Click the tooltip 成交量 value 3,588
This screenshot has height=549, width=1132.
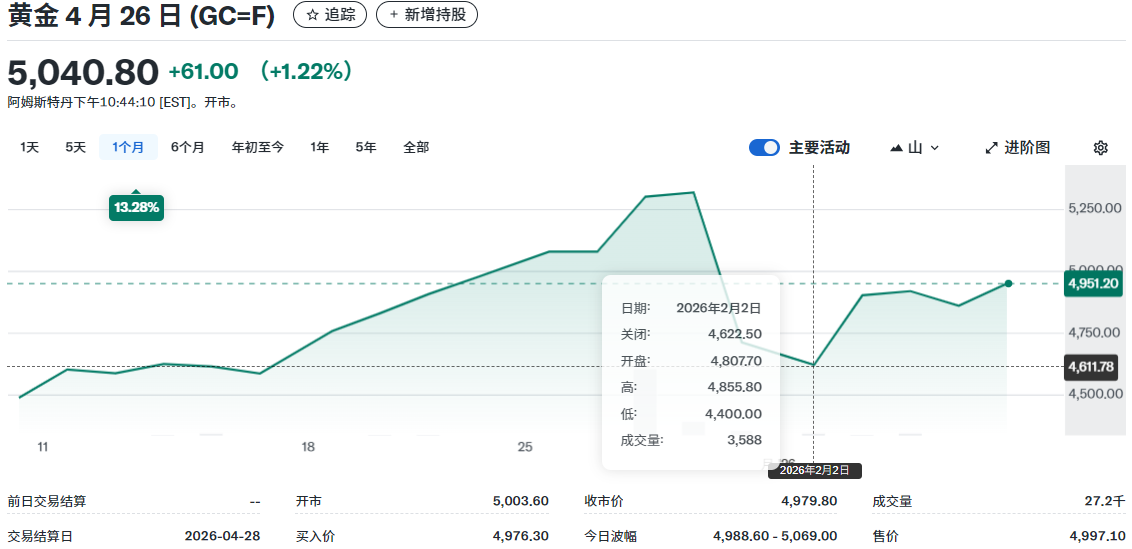click(x=745, y=440)
